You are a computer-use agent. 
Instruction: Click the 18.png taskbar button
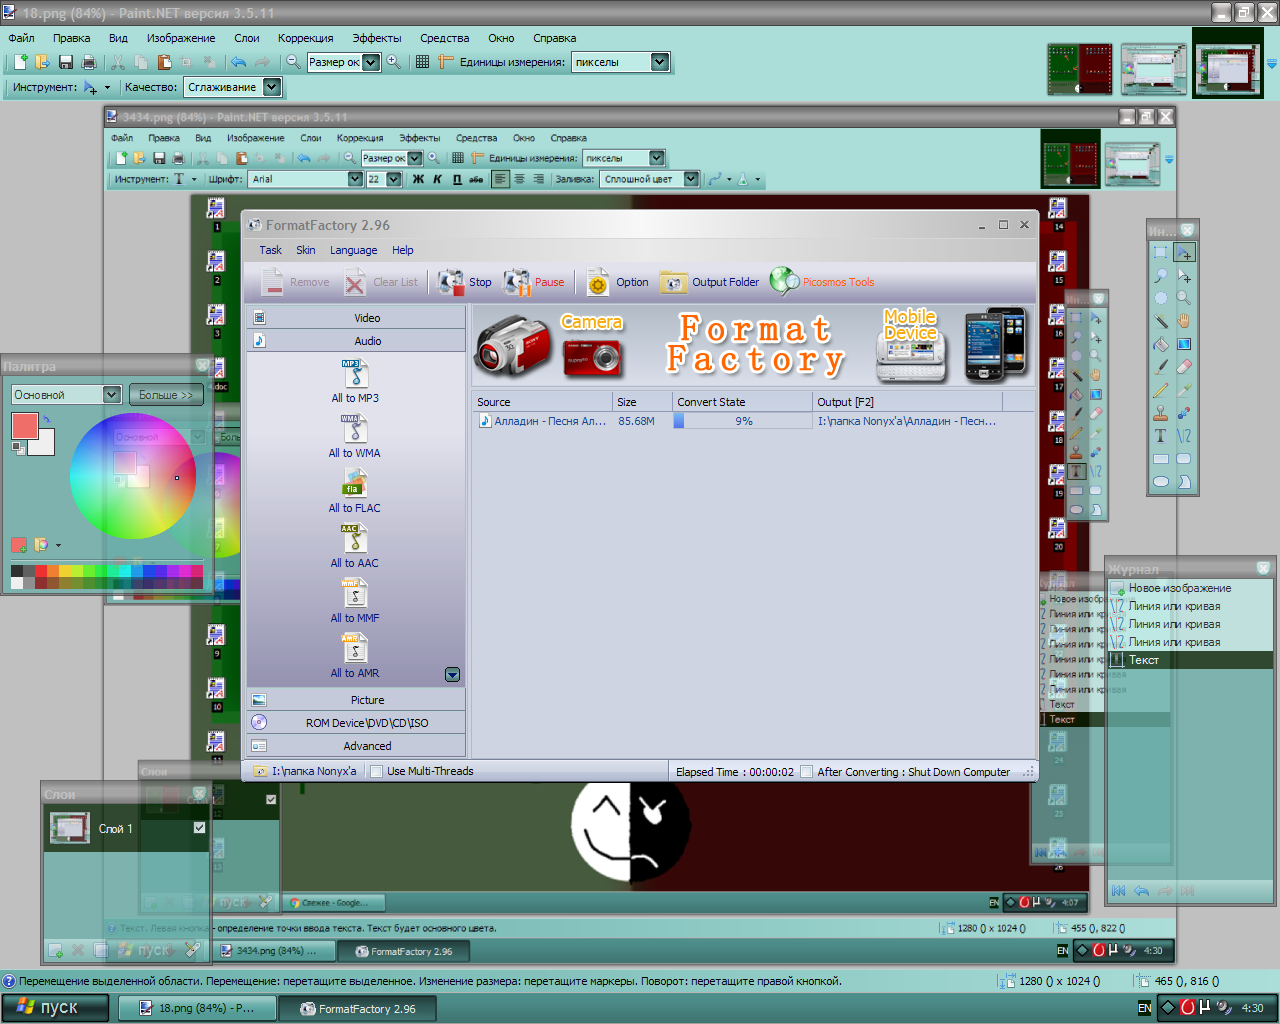(197, 1009)
